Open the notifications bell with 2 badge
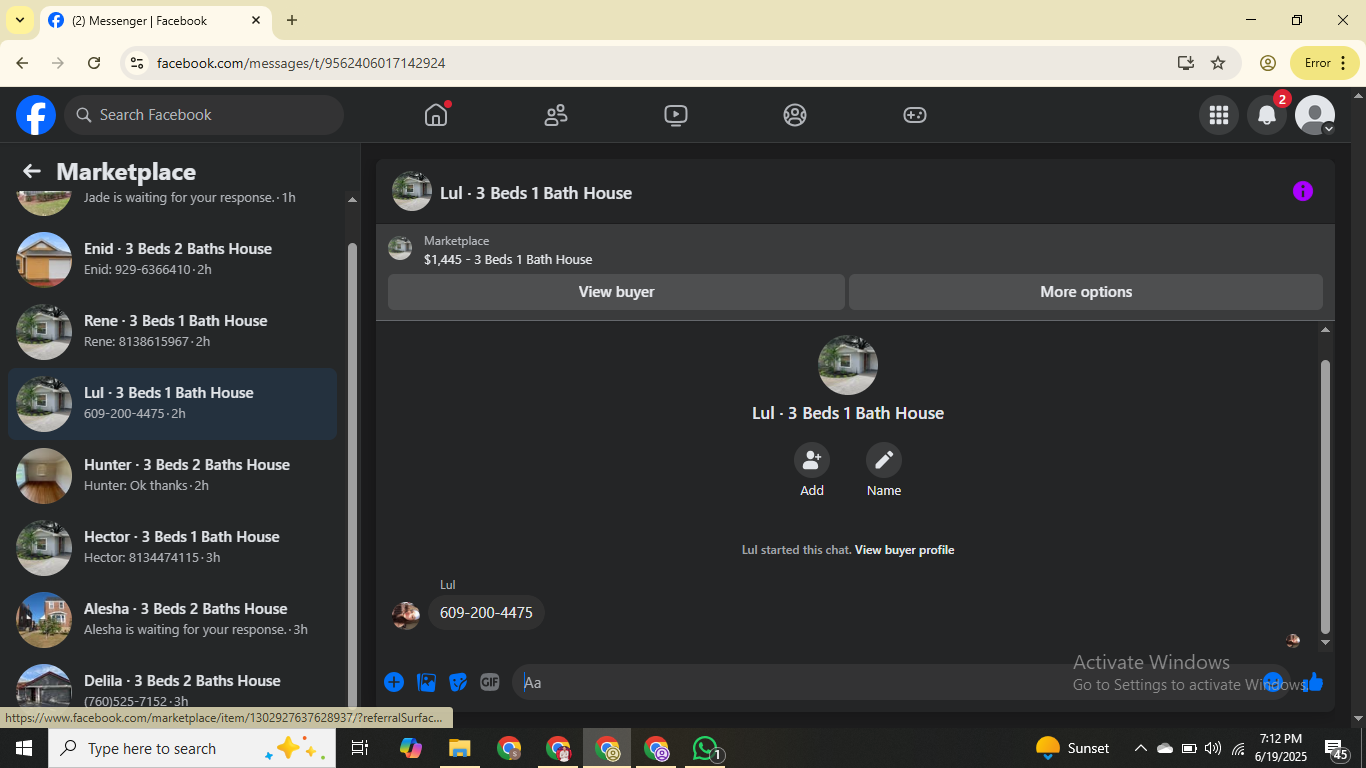The height and width of the screenshot is (768, 1366). click(x=1267, y=115)
